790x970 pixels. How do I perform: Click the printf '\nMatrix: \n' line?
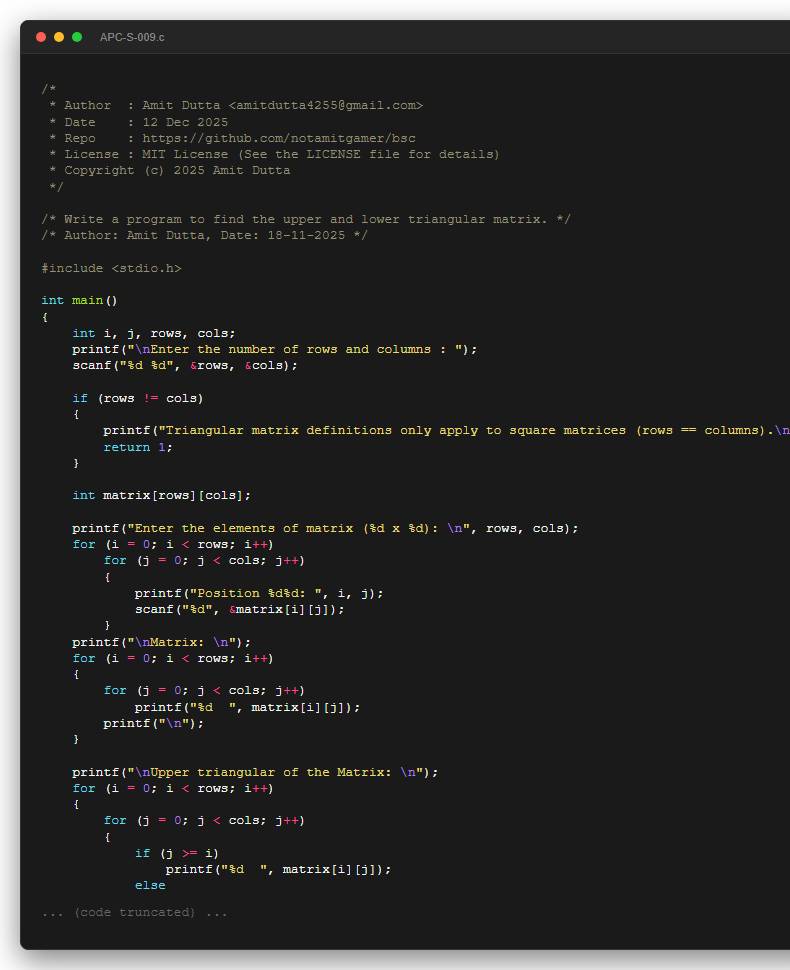[x=161, y=642]
